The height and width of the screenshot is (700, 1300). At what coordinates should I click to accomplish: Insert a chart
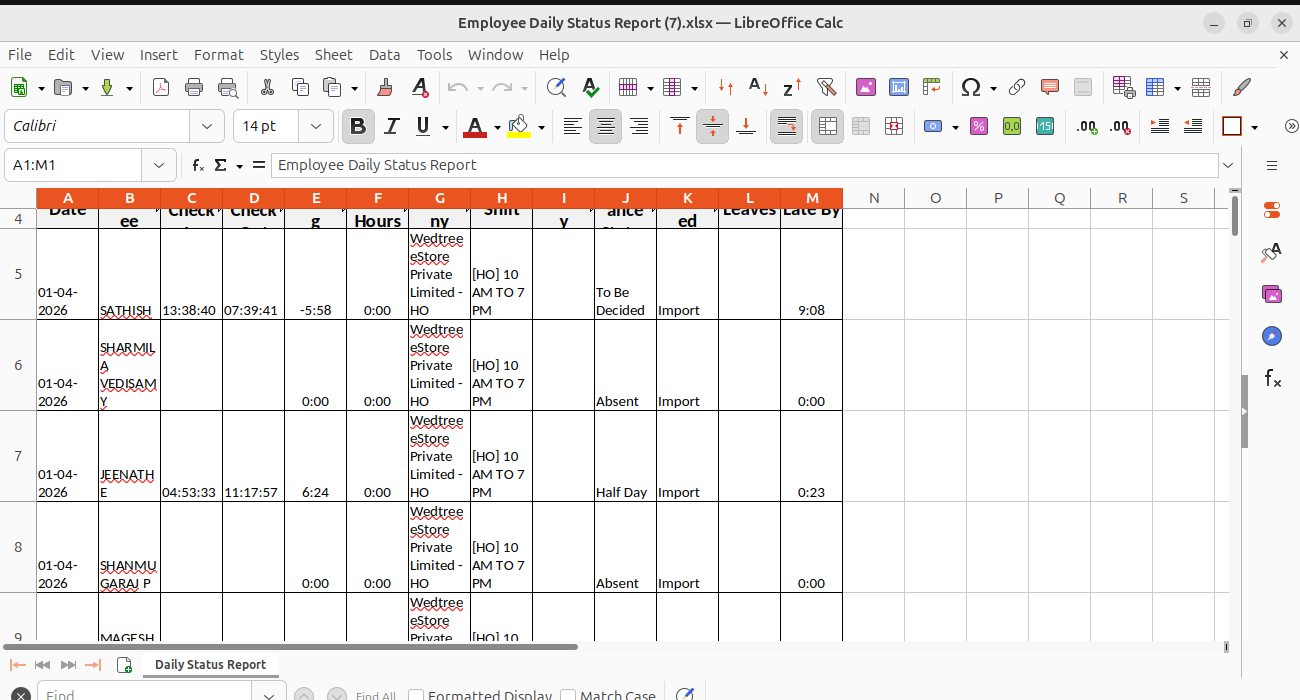tap(899, 87)
